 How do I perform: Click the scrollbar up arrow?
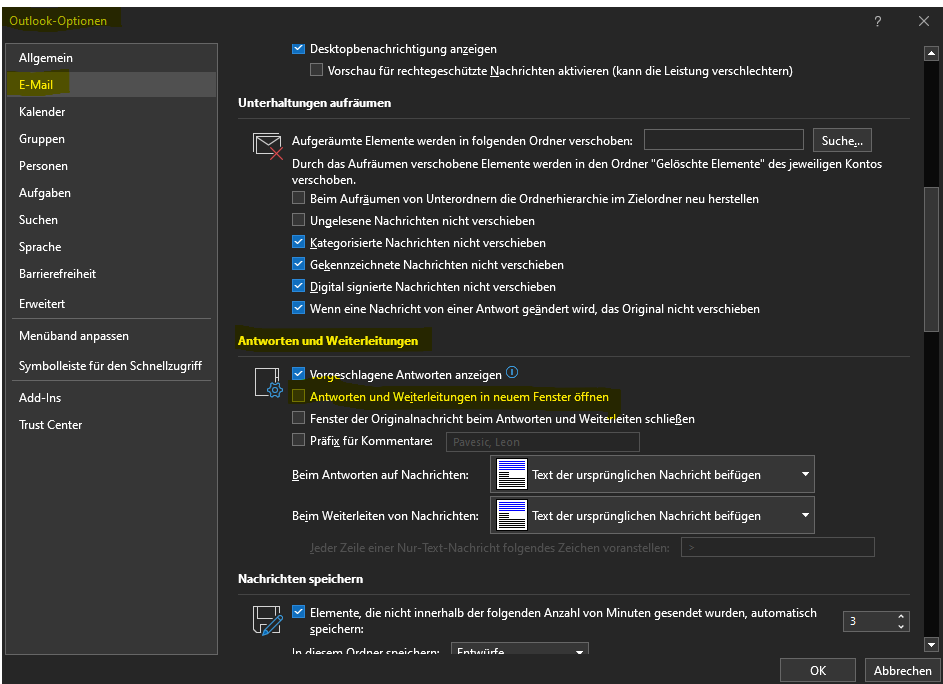(931, 54)
